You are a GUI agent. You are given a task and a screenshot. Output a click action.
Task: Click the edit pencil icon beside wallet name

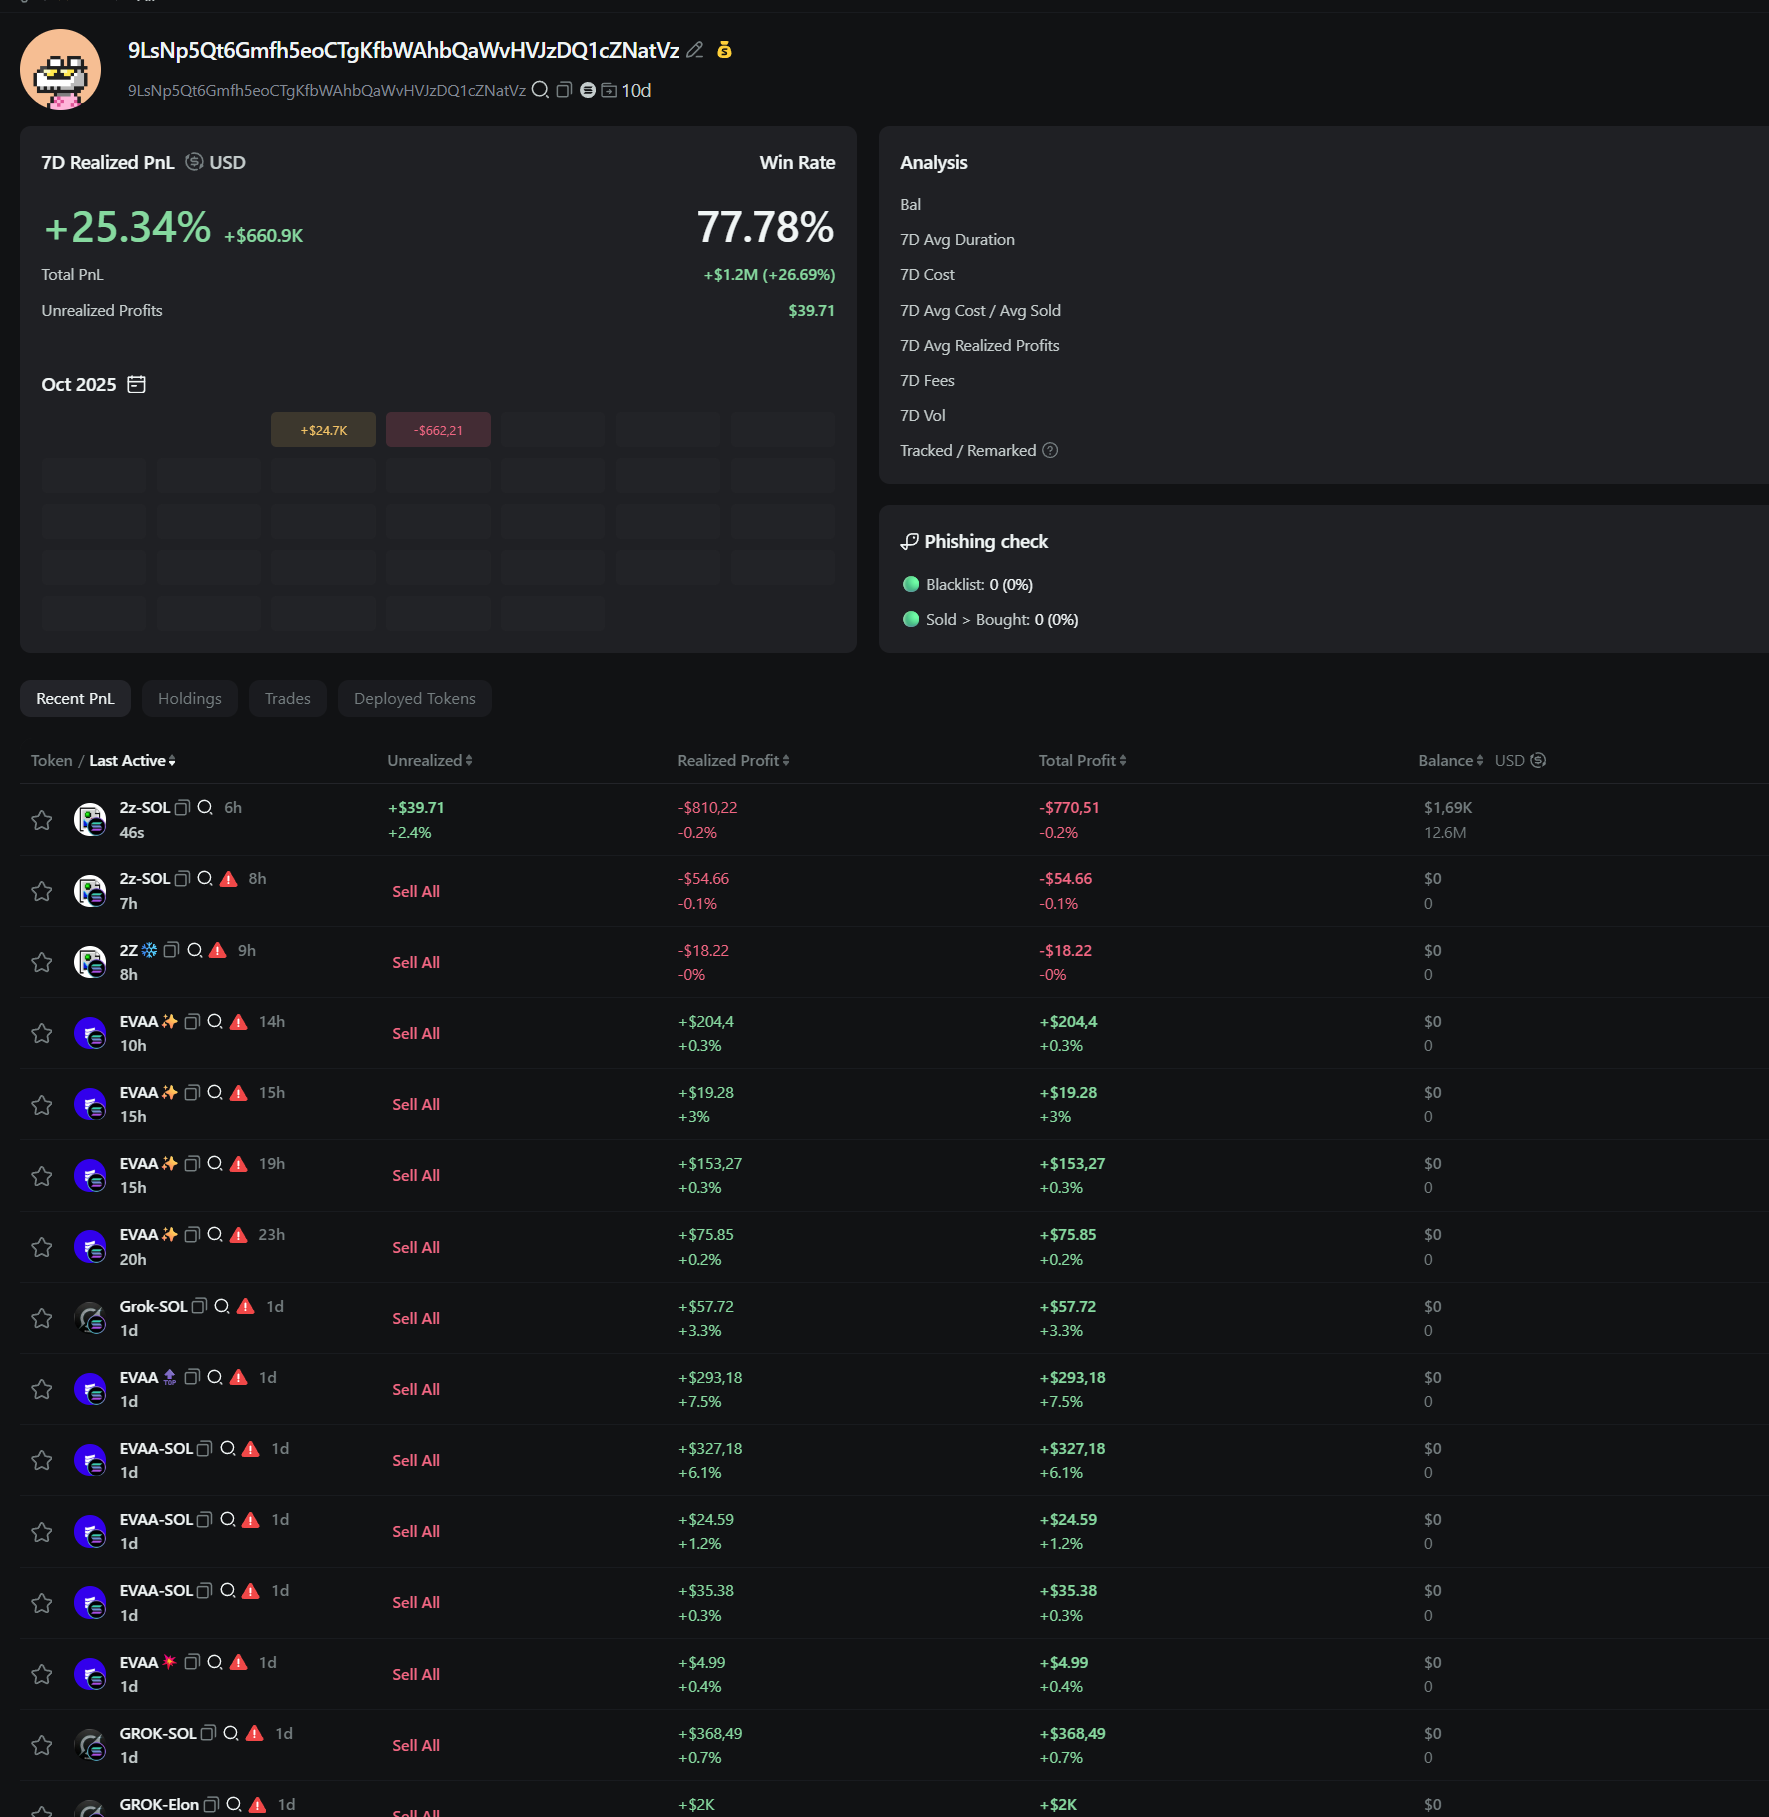pyautogui.click(x=695, y=50)
